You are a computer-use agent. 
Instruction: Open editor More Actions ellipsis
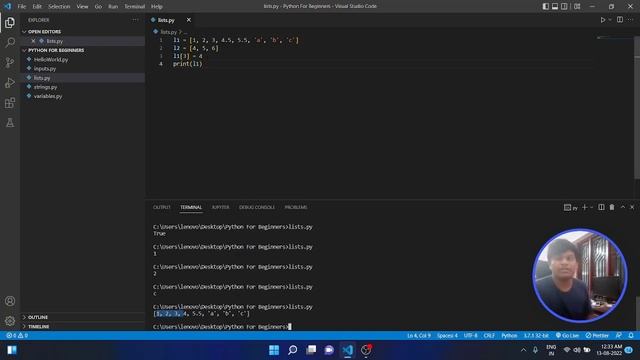[631, 20]
